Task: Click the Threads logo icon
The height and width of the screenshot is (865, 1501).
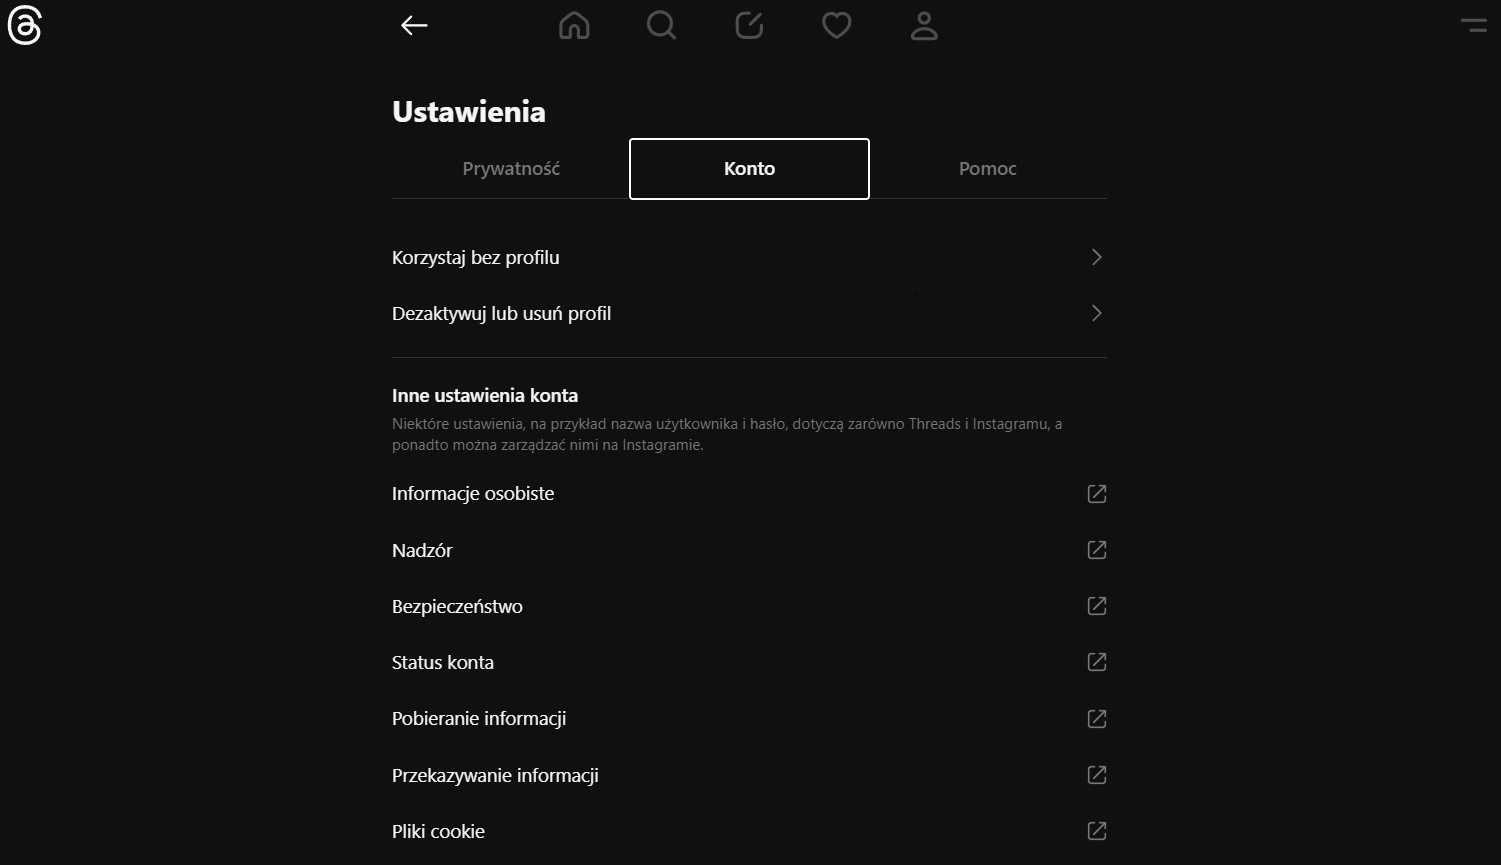Action: (x=24, y=26)
